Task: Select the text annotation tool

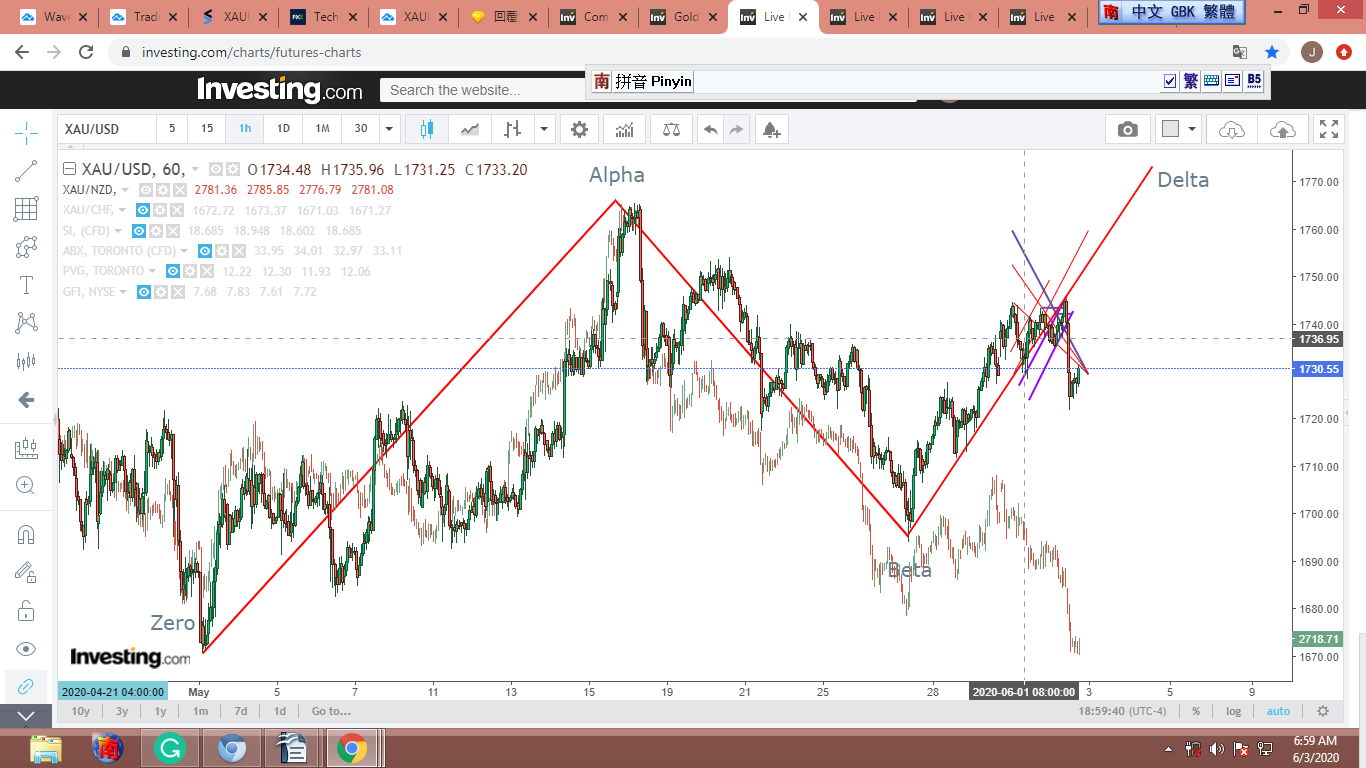Action: (x=27, y=285)
